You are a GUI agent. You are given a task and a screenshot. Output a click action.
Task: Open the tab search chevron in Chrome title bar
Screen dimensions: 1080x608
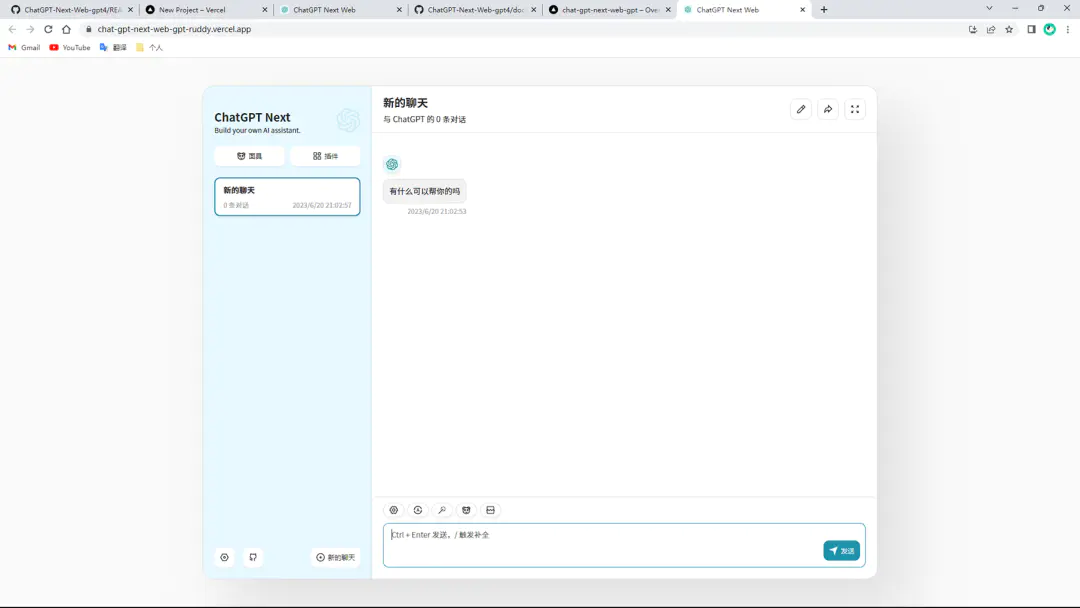click(x=989, y=8)
